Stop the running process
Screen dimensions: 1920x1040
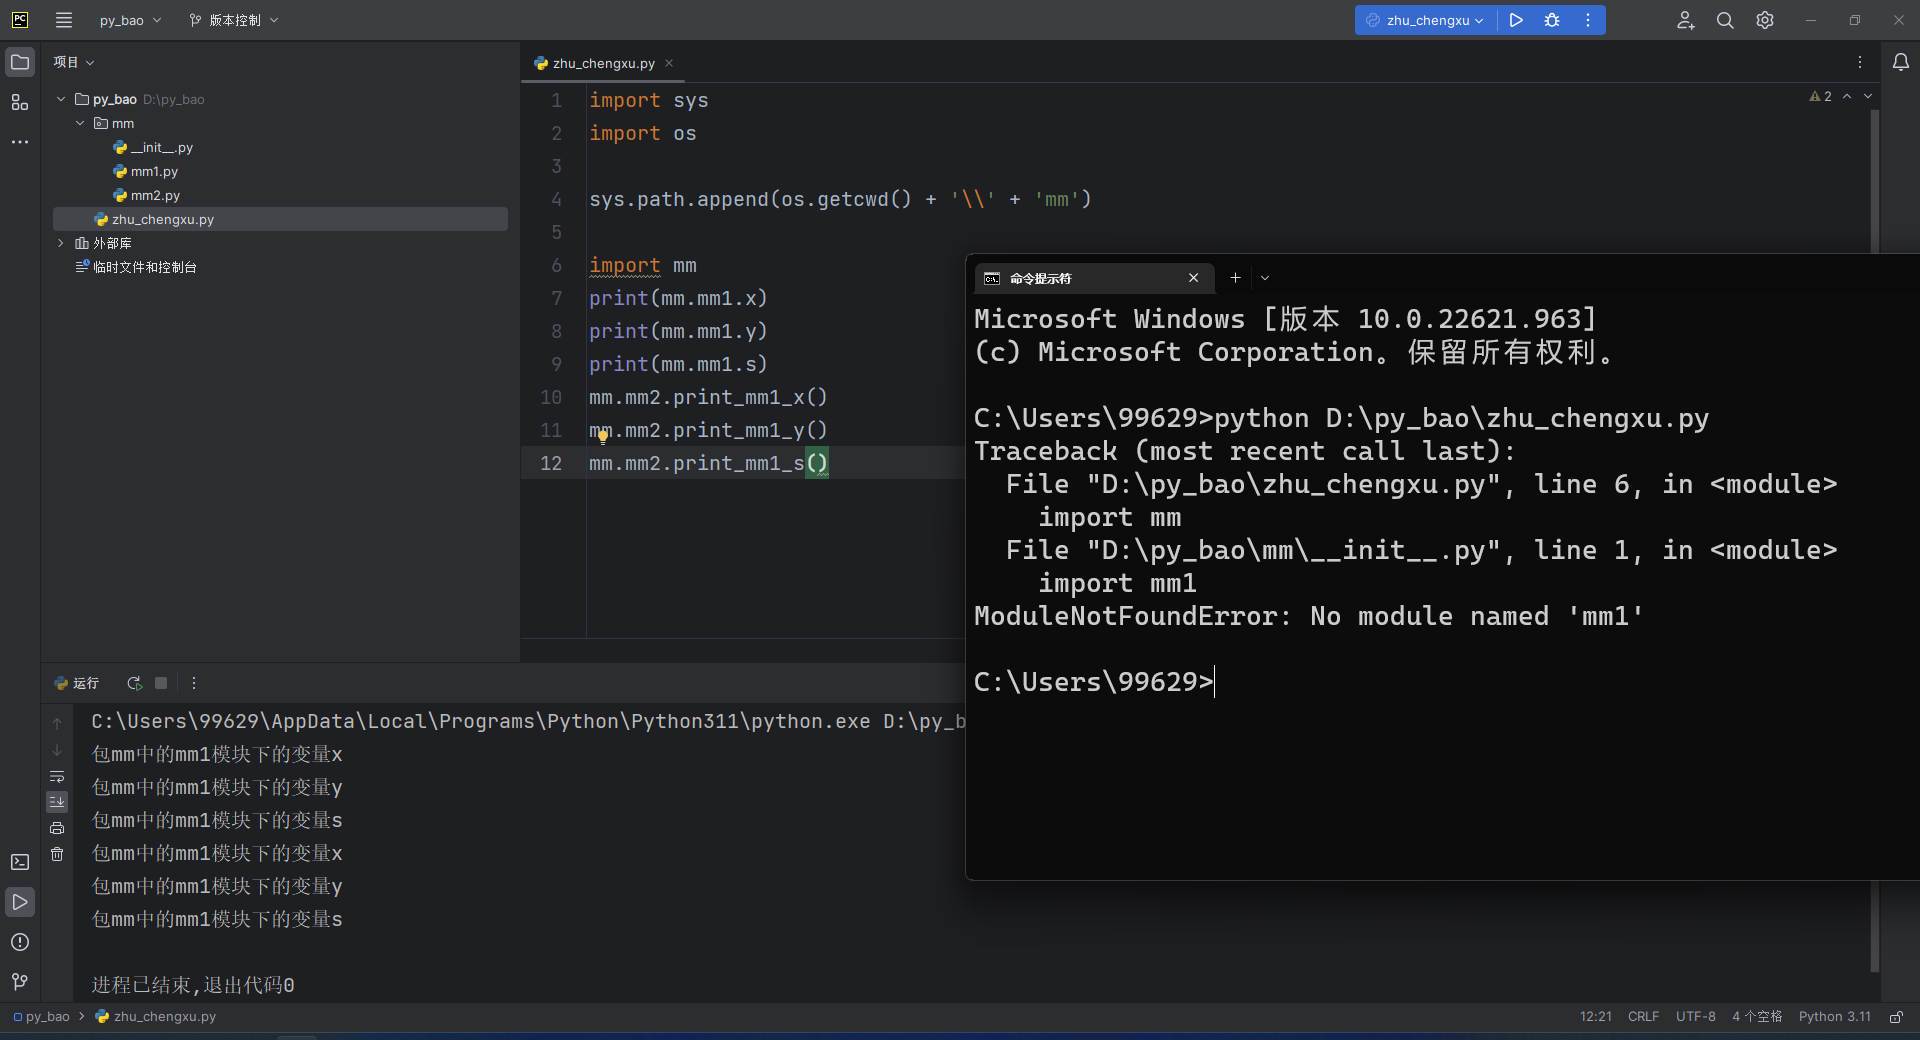point(161,683)
